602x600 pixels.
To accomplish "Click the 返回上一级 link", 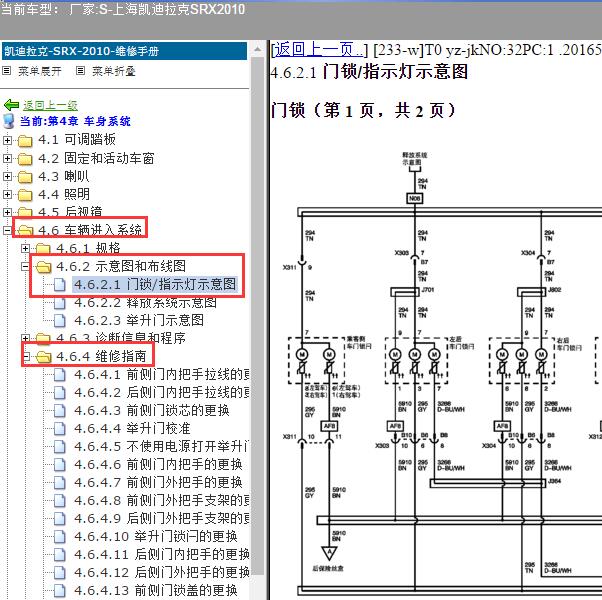I will pos(50,105).
